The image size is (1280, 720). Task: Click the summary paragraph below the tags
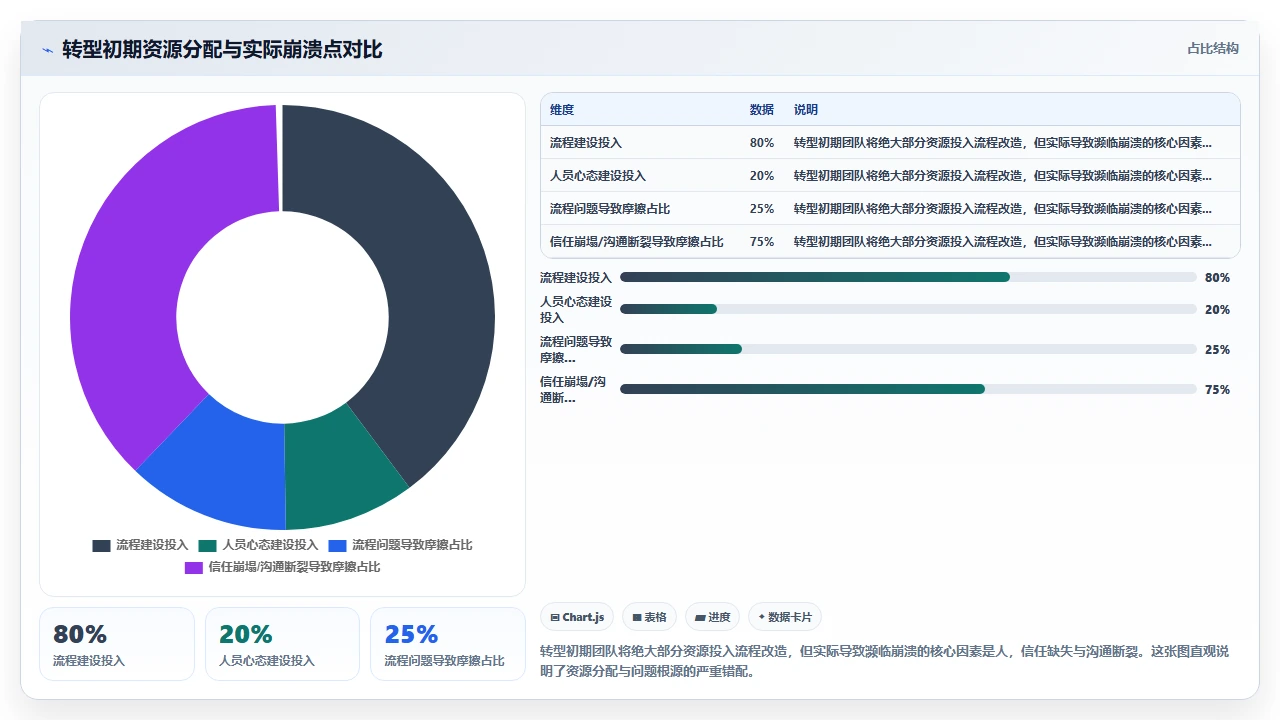pos(884,661)
